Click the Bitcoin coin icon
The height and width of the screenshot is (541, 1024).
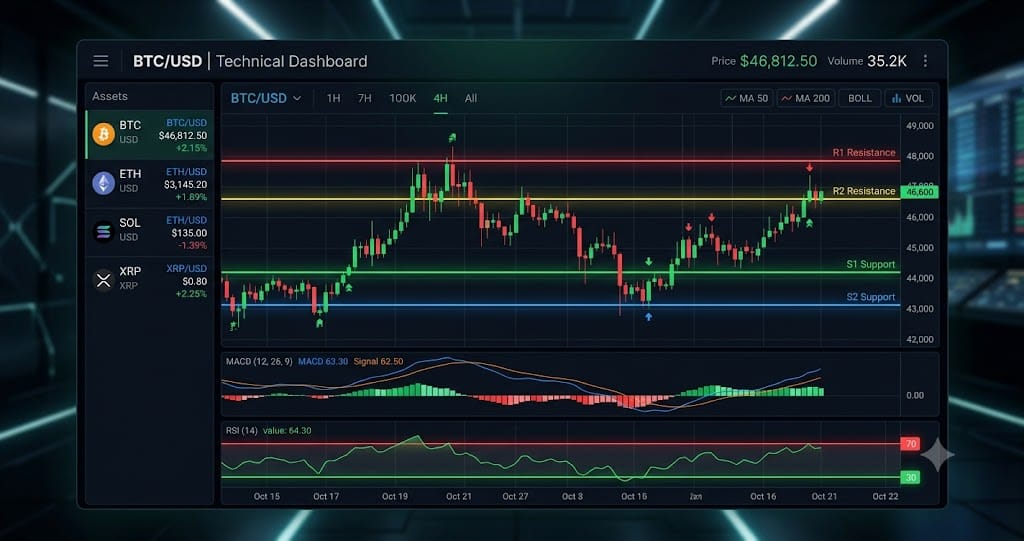[x=103, y=134]
